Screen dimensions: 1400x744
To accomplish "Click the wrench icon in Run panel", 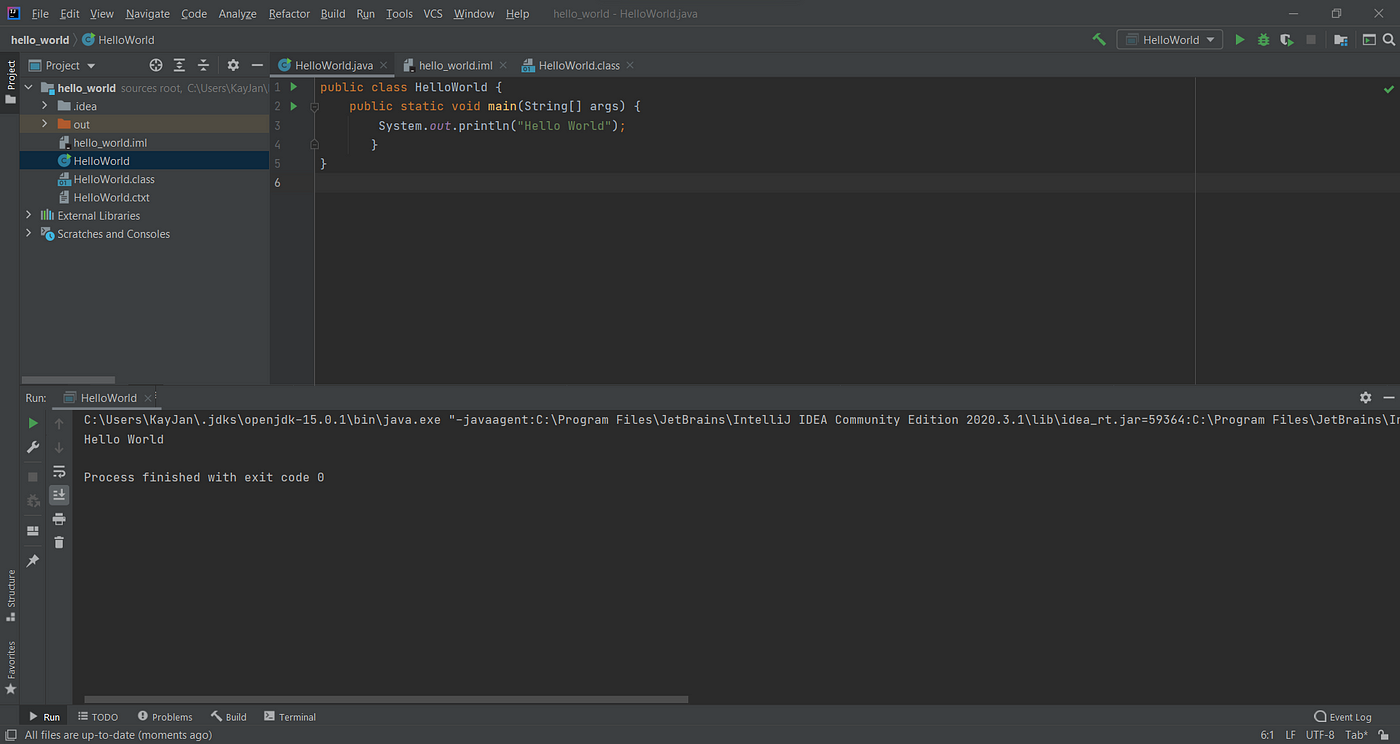I will 33,447.
